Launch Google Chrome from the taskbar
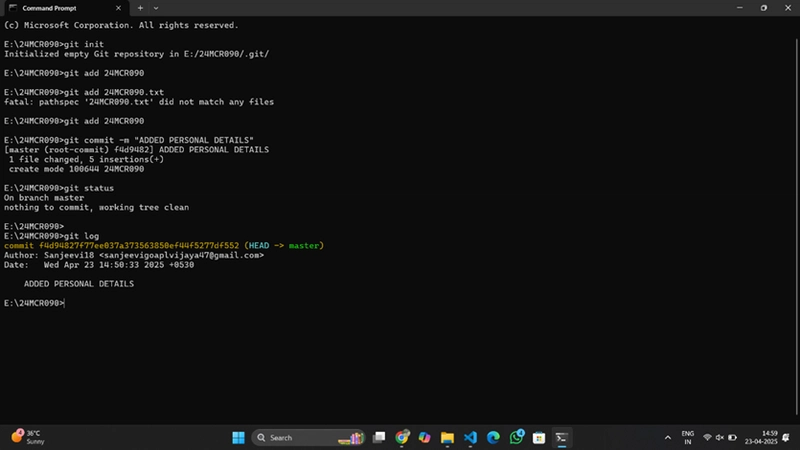This screenshot has width=800, height=450. point(402,438)
